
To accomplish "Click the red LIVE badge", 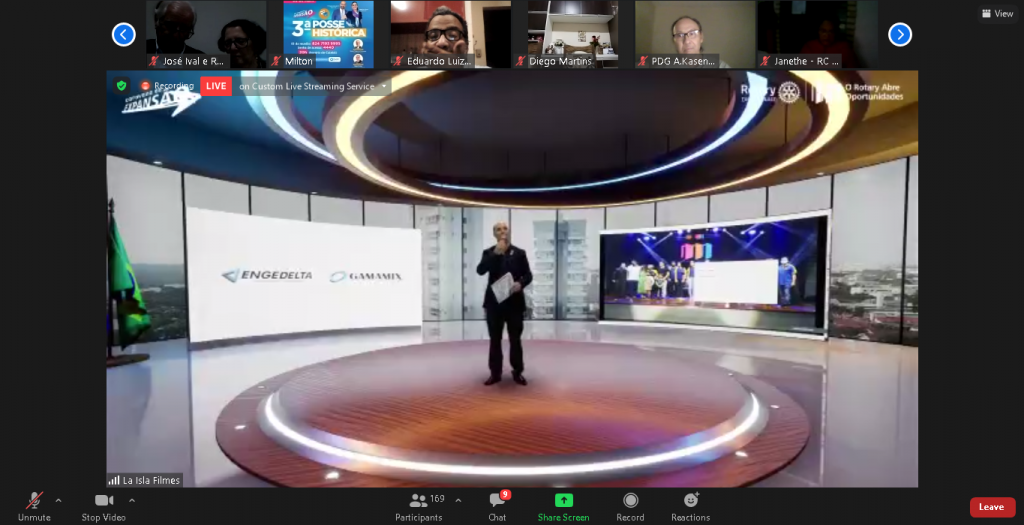I will click(215, 86).
